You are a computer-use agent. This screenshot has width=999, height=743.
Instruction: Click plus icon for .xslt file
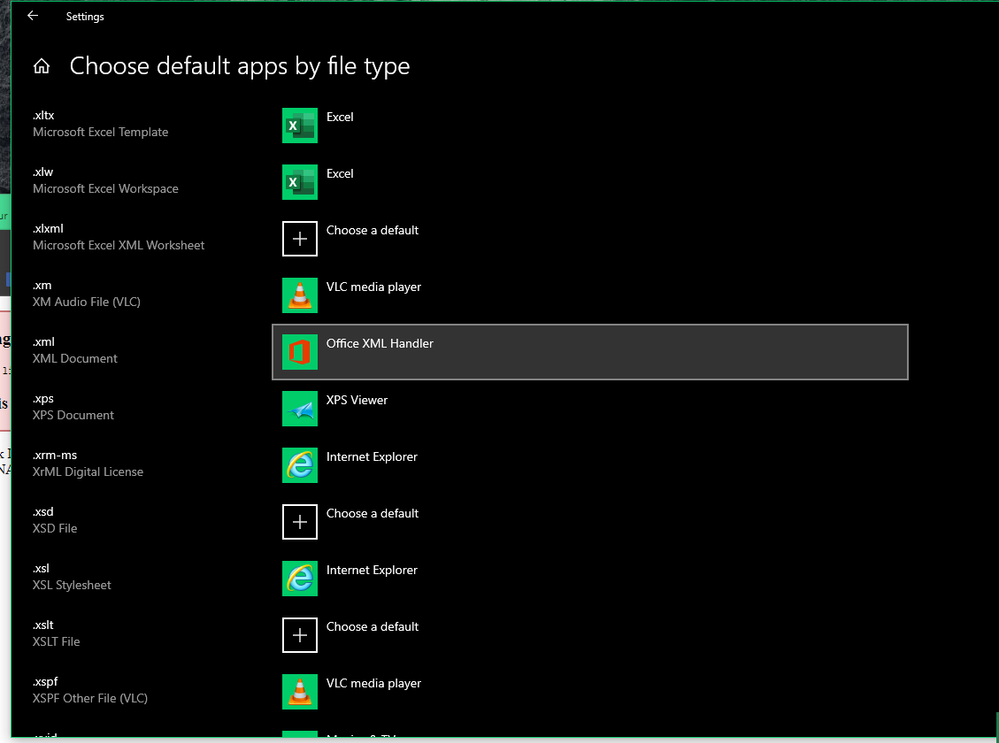[299, 635]
